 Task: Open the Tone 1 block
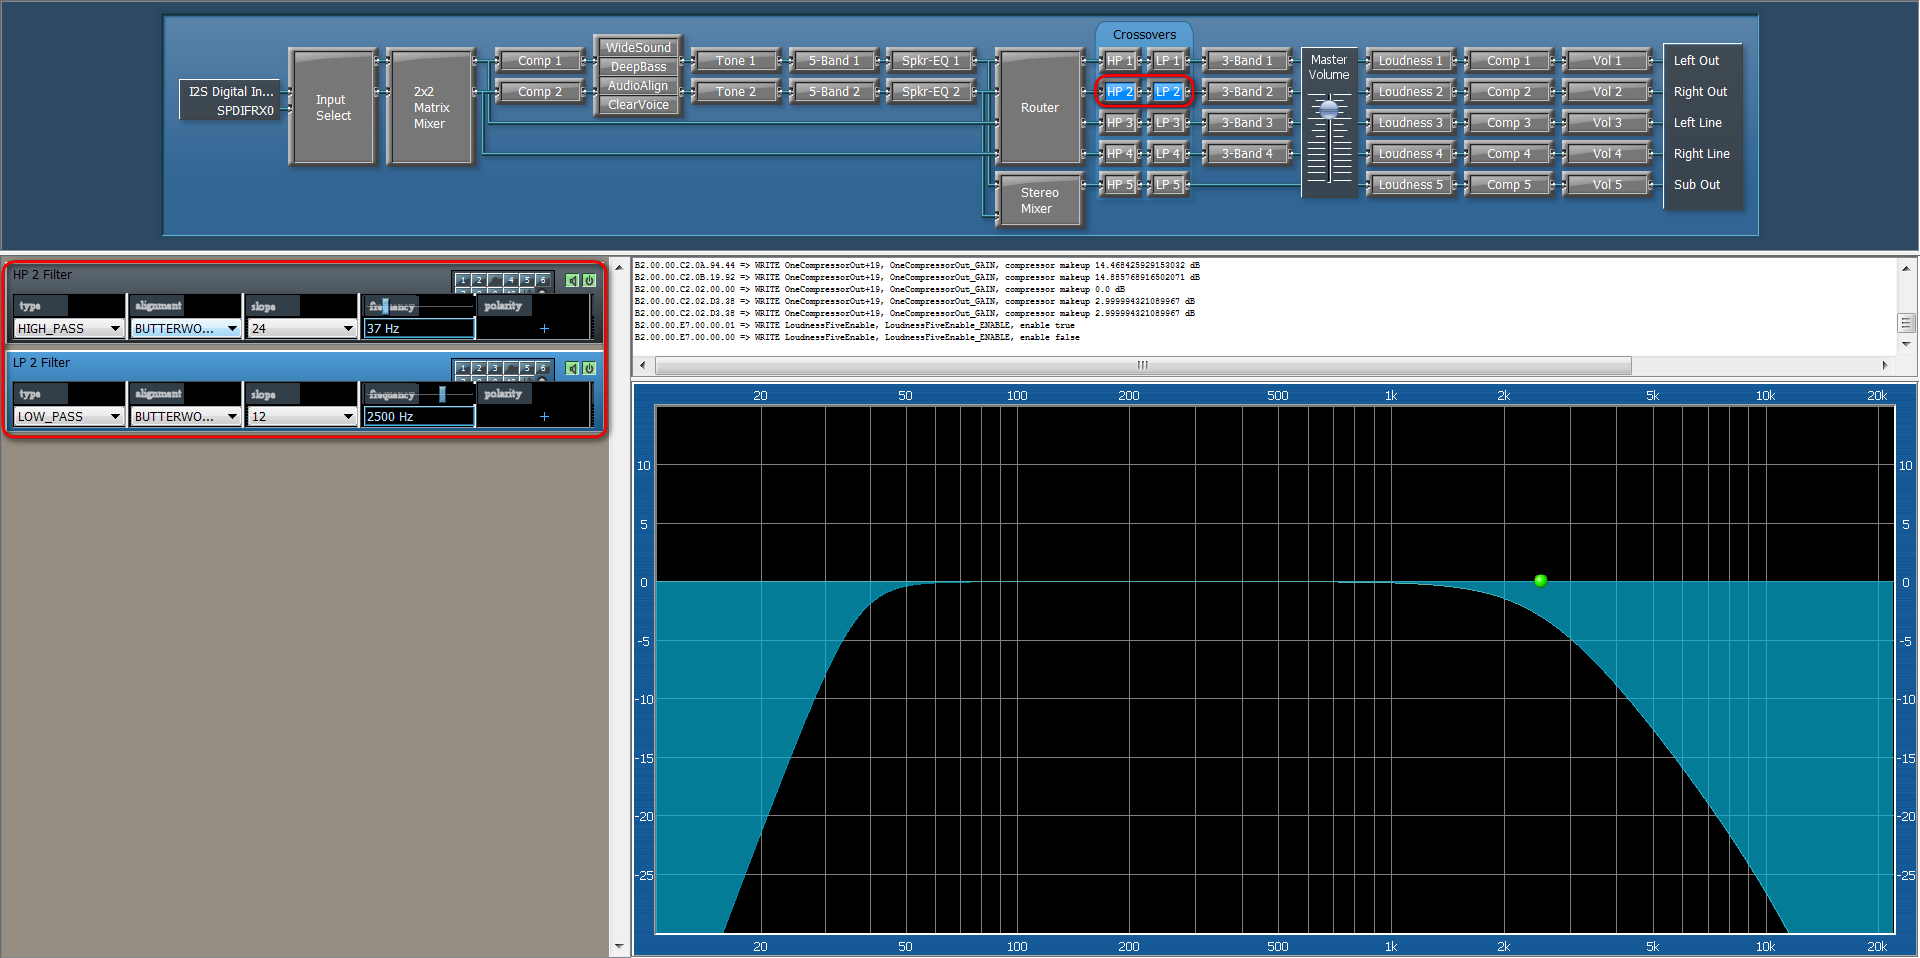735,61
